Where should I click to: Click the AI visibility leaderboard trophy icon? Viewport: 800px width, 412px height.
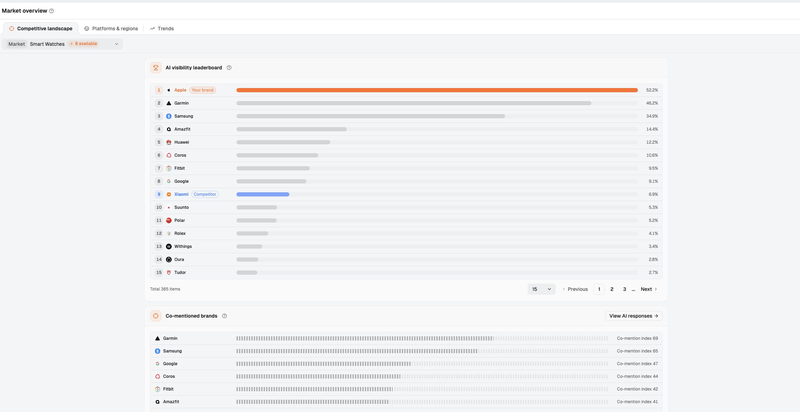(x=156, y=68)
